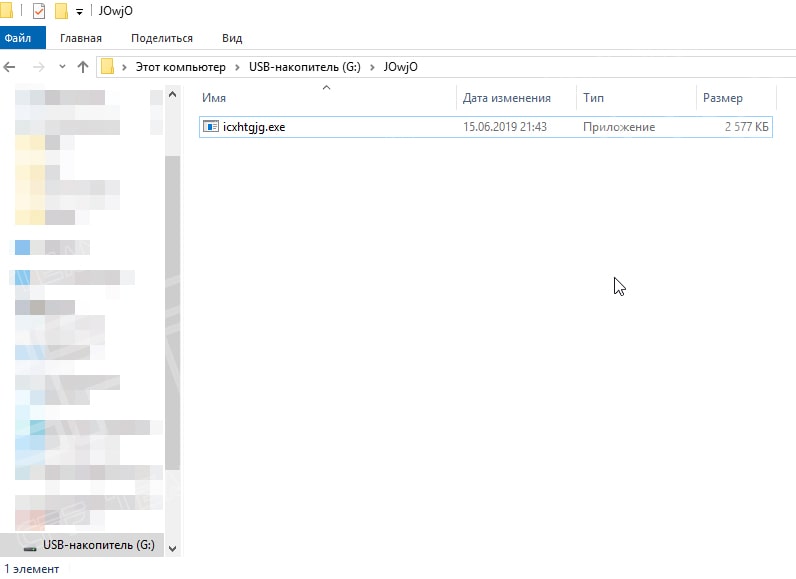796x579 pixels.
Task: Click navigation pane scroll up arrow
Action: click(173, 94)
